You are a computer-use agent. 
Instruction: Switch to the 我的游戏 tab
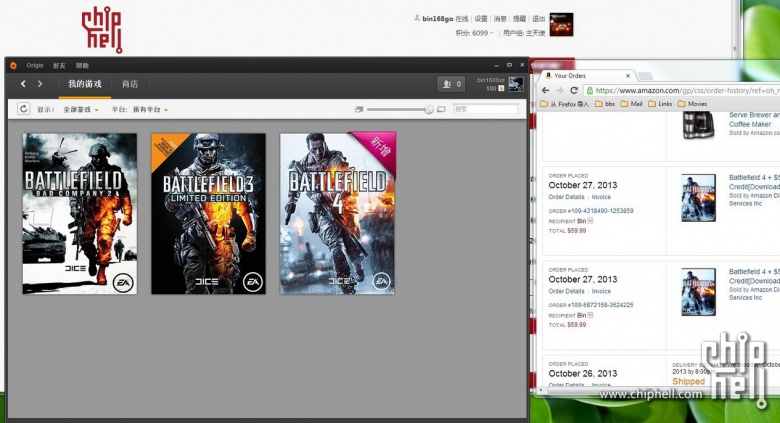point(85,84)
